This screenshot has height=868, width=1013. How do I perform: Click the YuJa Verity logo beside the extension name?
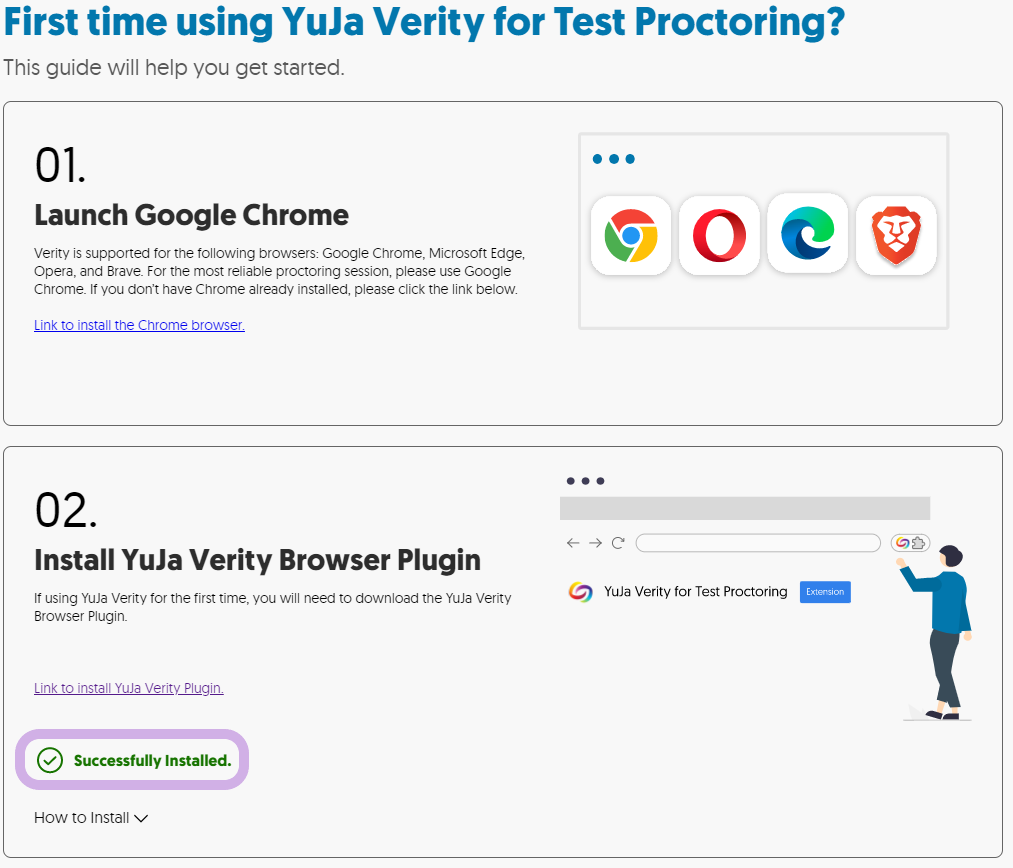coord(580,591)
